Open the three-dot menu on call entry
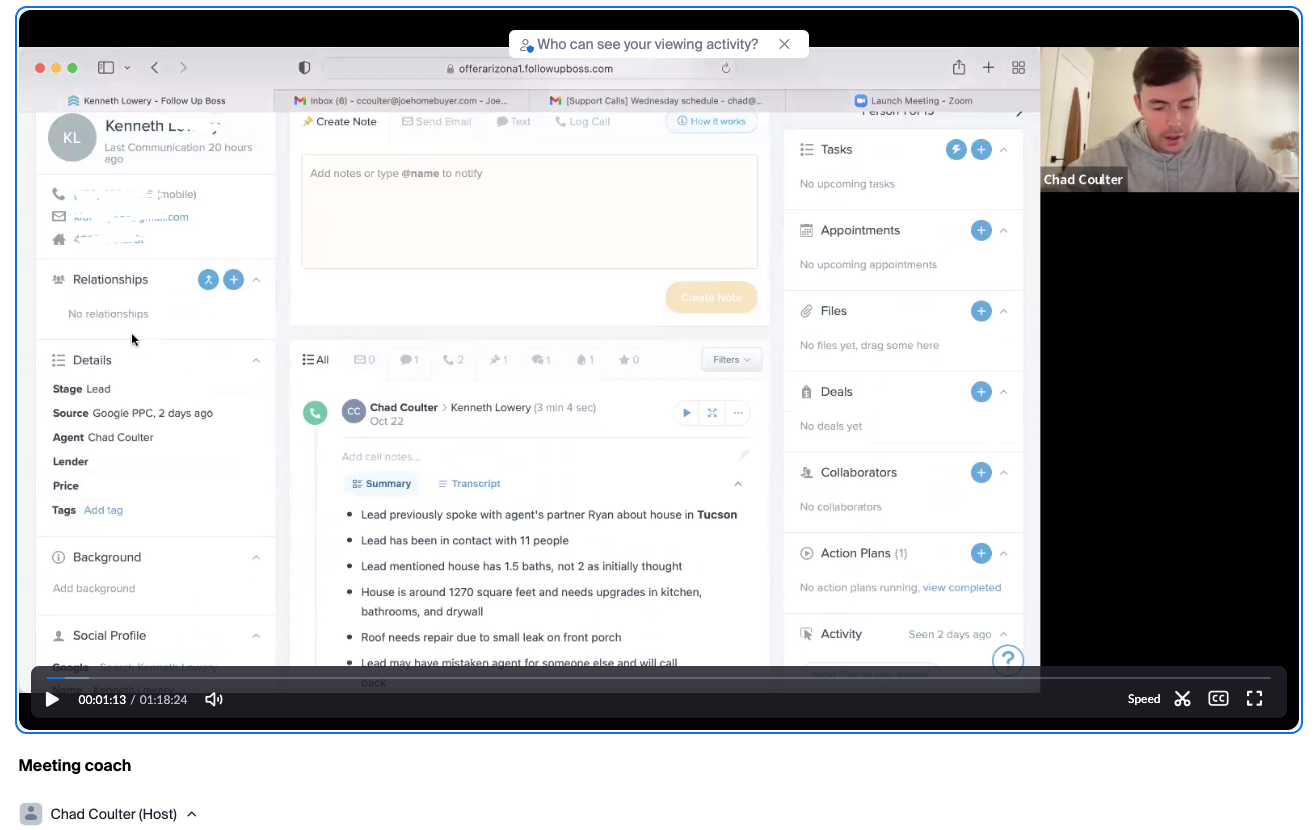 click(x=738, y=413)
